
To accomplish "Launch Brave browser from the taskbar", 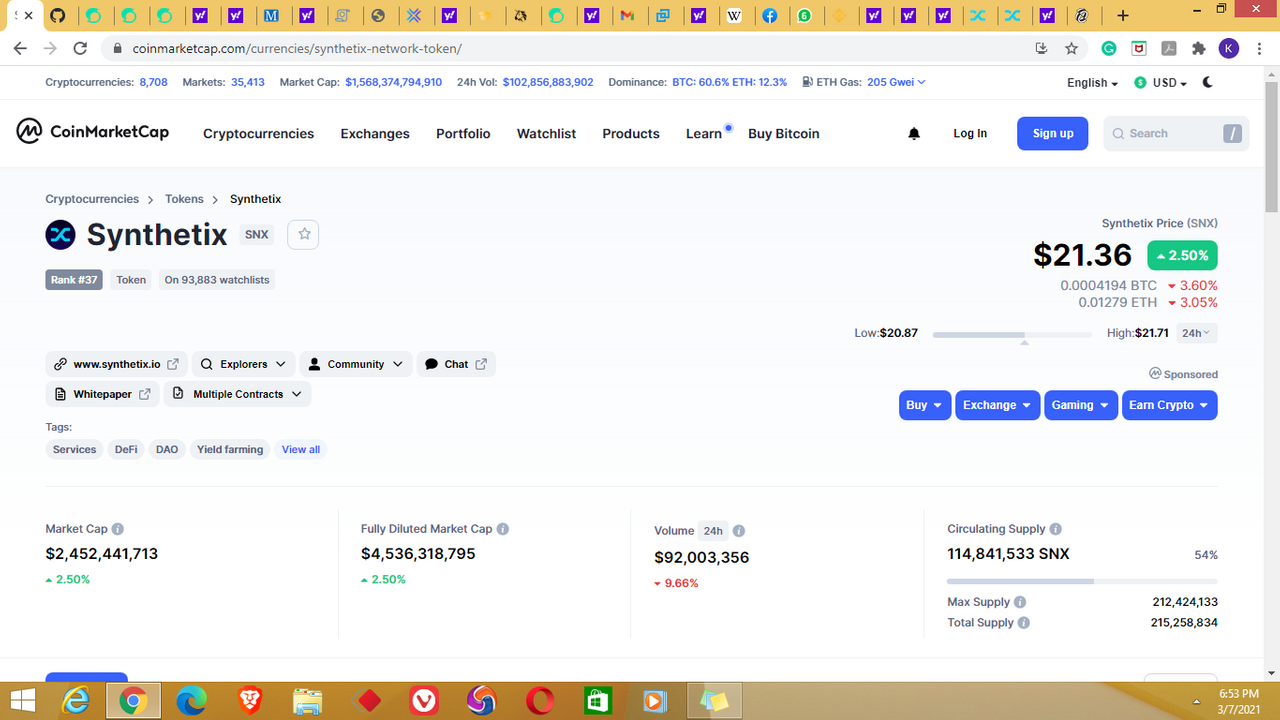I will click(250, 701).
